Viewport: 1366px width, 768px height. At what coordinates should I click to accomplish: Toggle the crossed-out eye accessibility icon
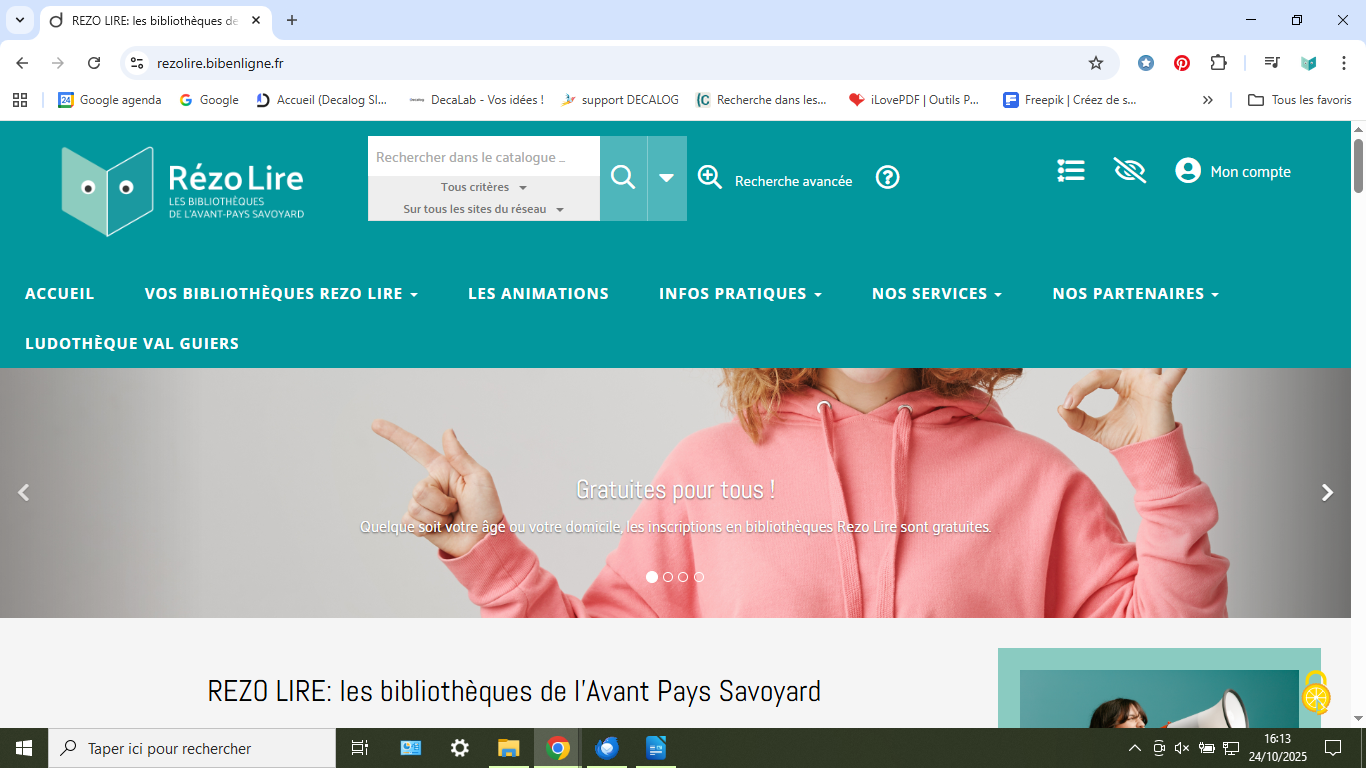[1129, 171]
